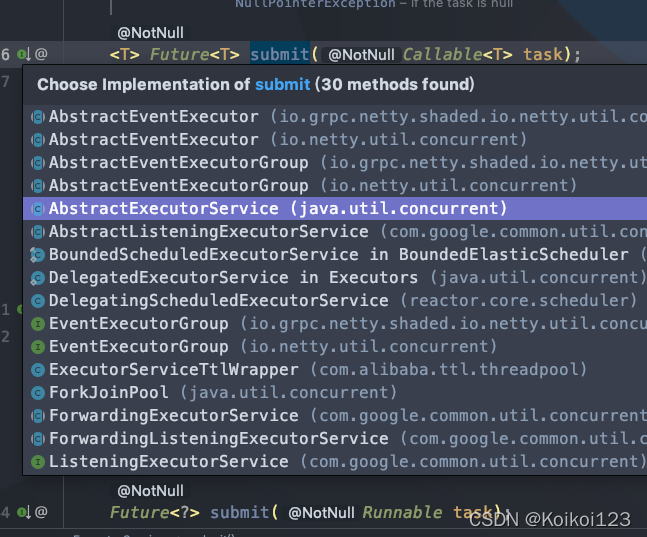
Task: Click implemented-method gutter icon on submit Callable line
Action: (x=23, y=54)
